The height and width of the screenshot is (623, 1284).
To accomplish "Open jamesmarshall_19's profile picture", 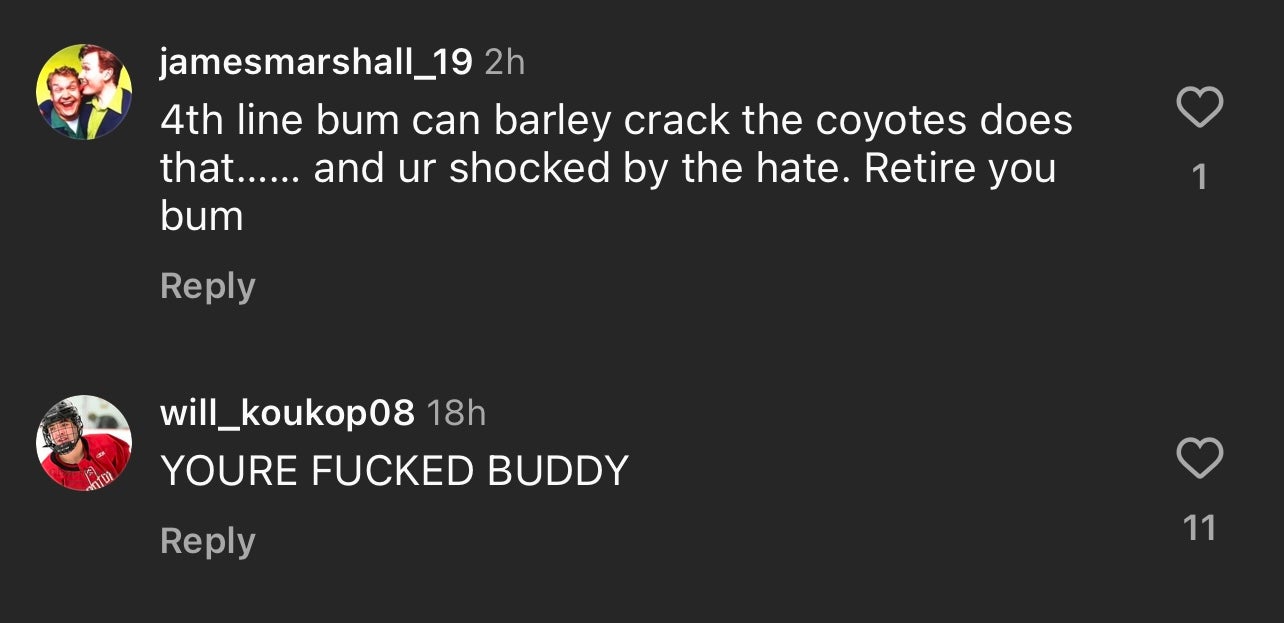I will (84, 92).
